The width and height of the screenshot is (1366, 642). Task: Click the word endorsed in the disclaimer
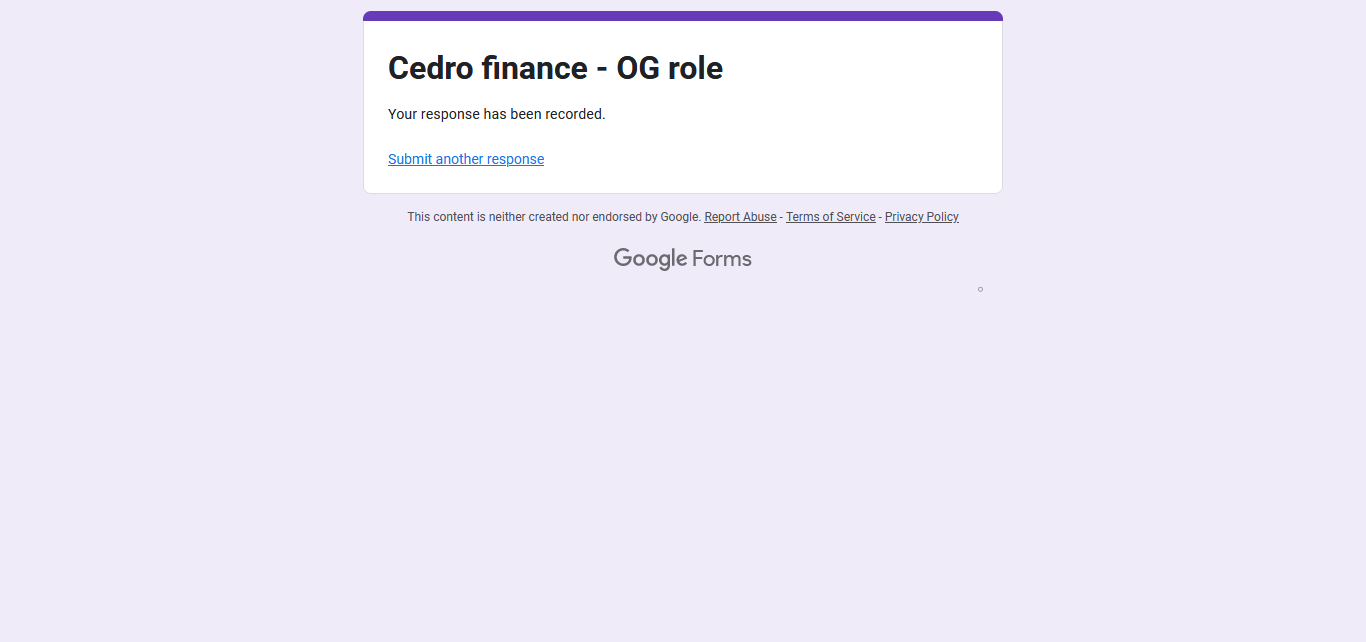(x=617, y=217)
